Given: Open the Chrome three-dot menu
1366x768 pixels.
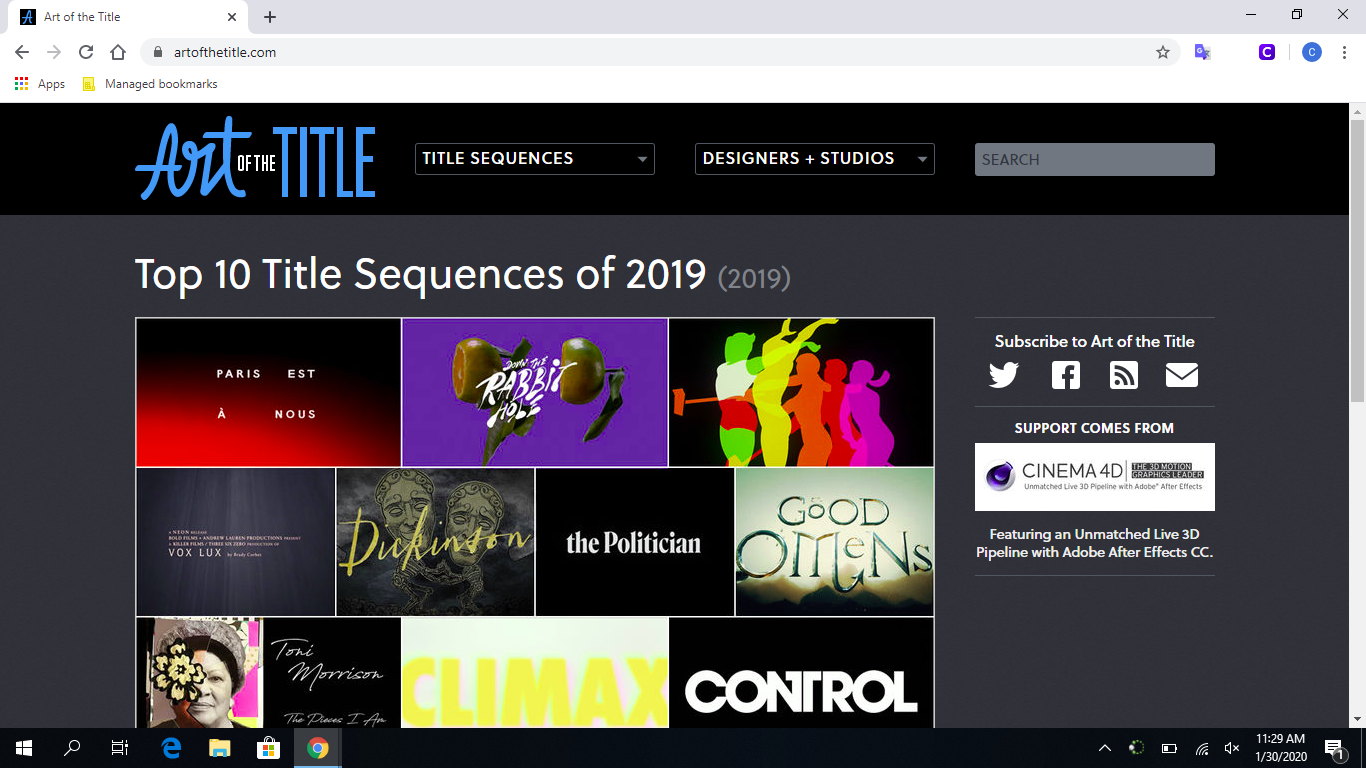Looking at the screenshot, I should coord(1345,52).
